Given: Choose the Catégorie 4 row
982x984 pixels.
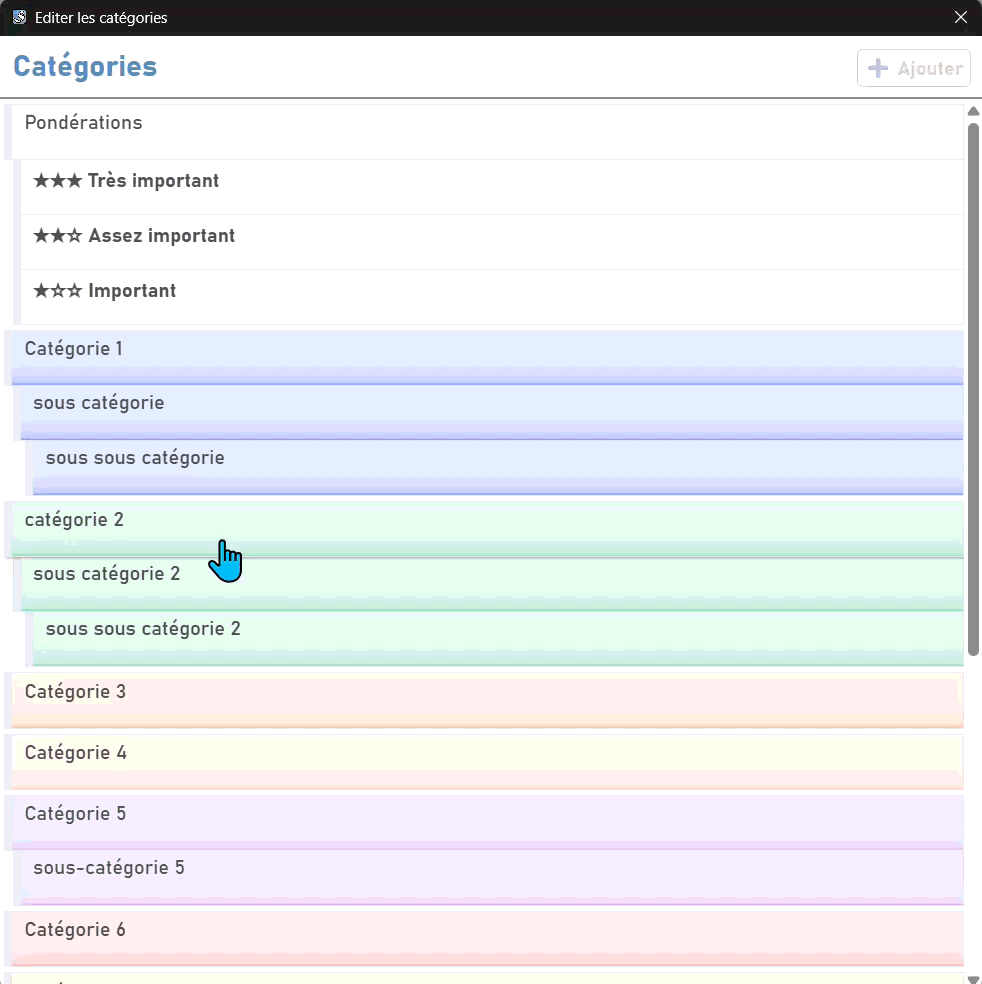Looking at the screenshot, I should [488, 762].
